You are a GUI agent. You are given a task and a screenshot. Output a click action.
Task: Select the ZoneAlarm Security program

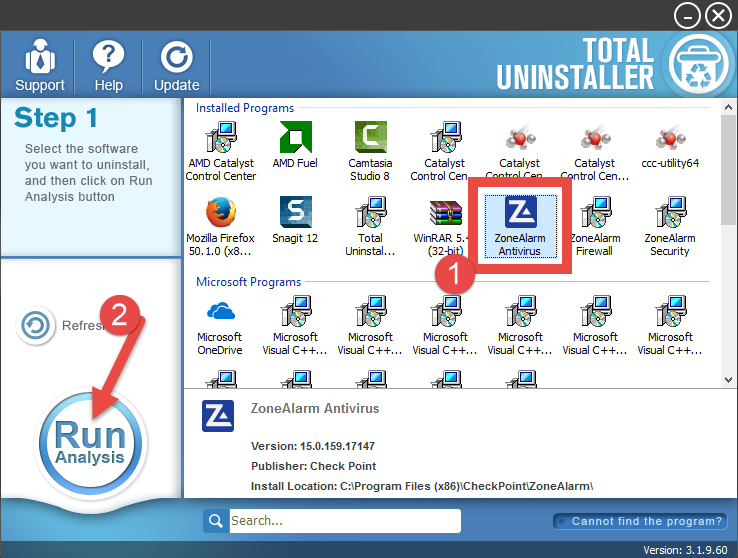[670, 227]
